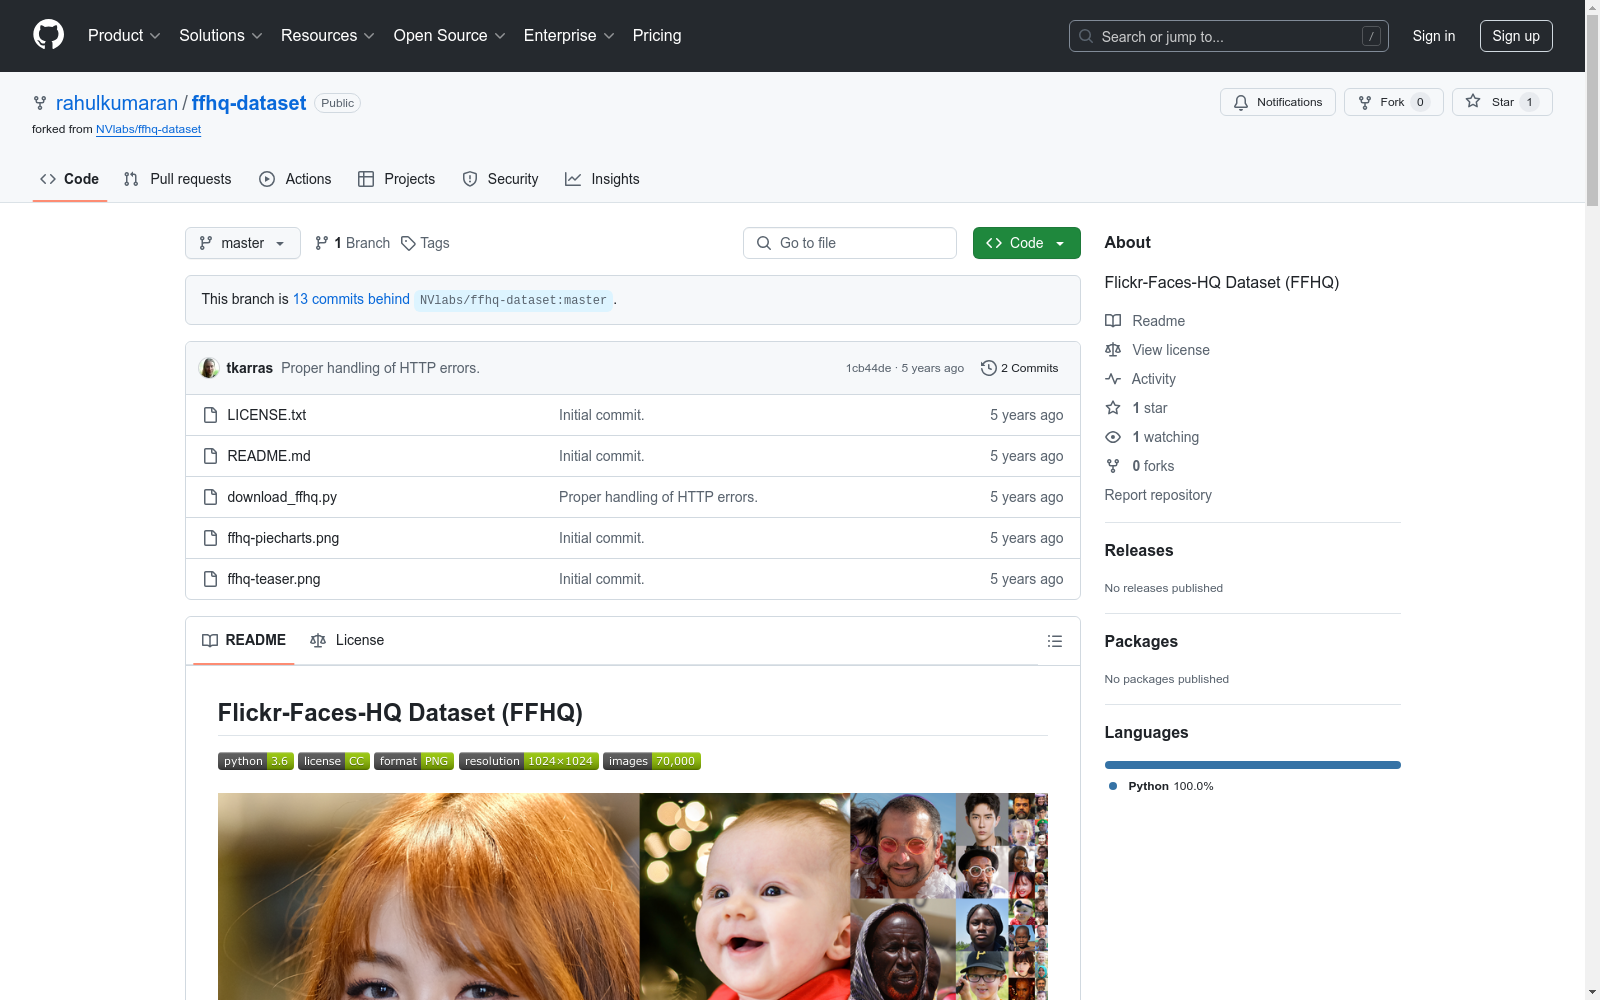Open the NVlabs/ffhq-dataset upstream link

(148, 129)
